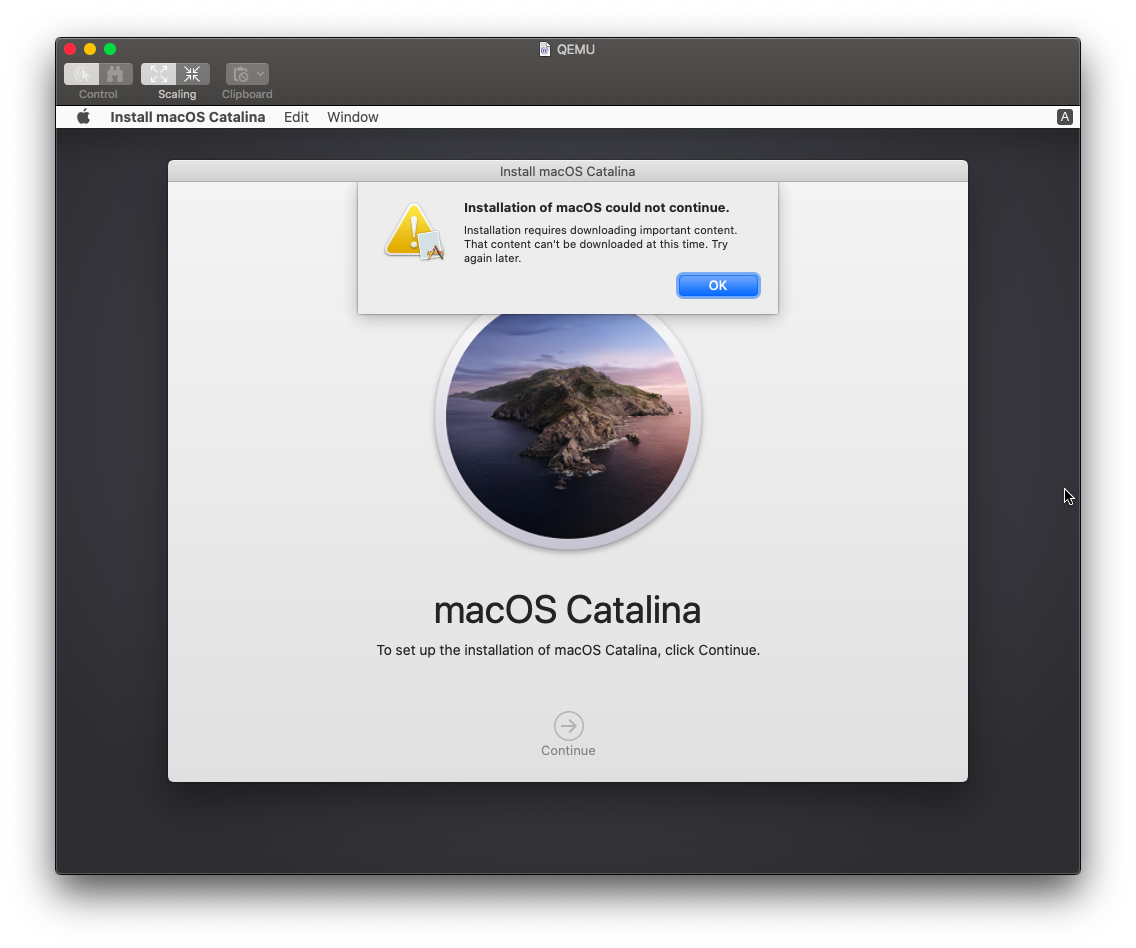Open the Install macOS Catalina menu
Screen dimensions: 1136x948
(x=187, y=117)
